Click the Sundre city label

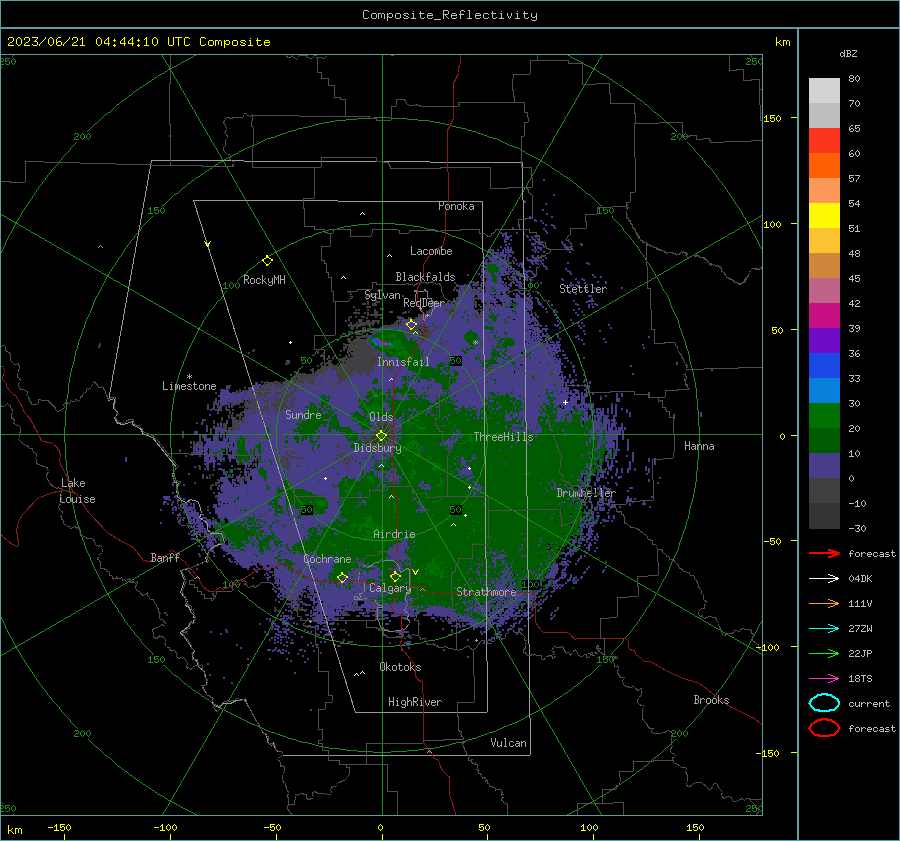point(303,414)
